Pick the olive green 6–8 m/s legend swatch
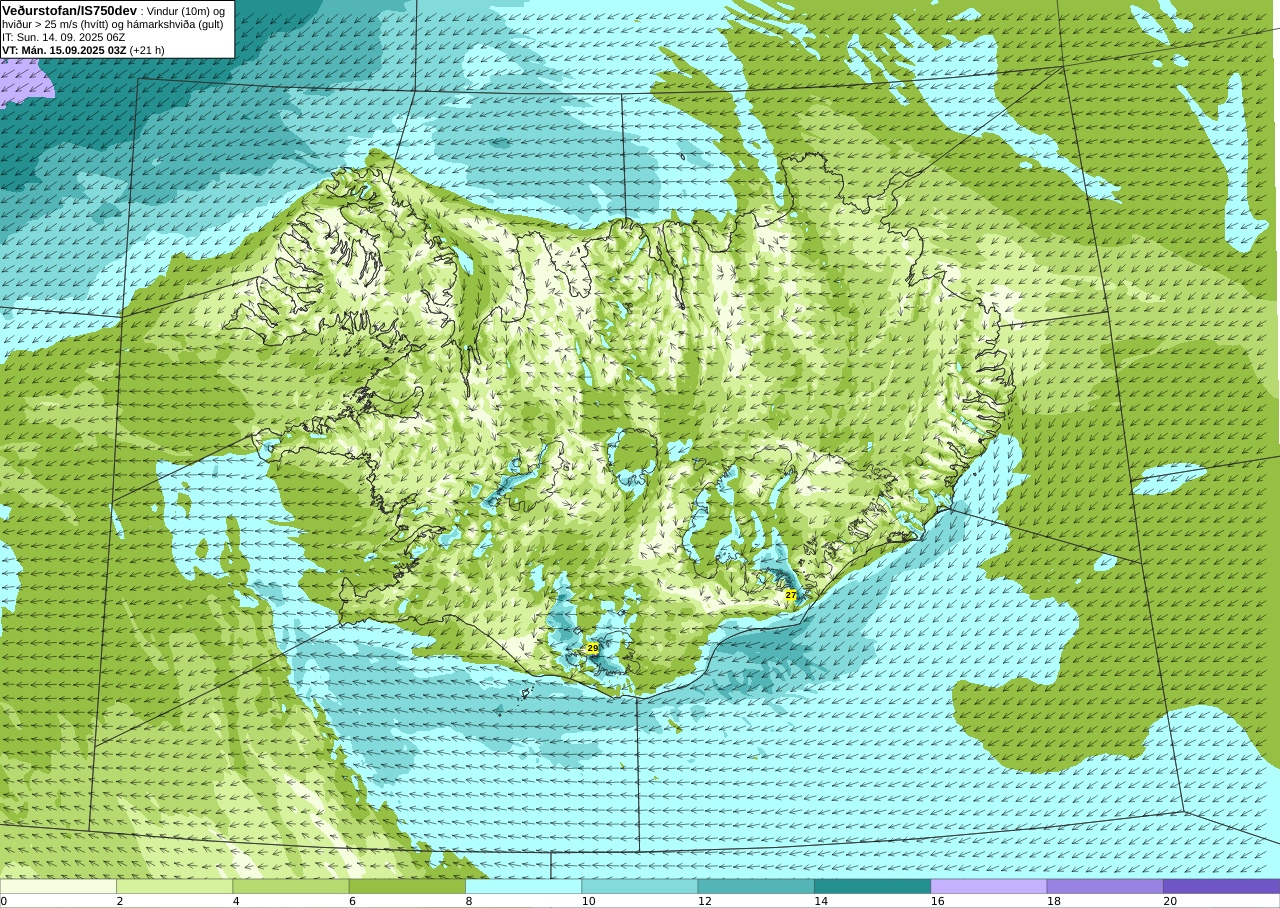This screenshot has width=1280, height=908. tap(407, 886)
